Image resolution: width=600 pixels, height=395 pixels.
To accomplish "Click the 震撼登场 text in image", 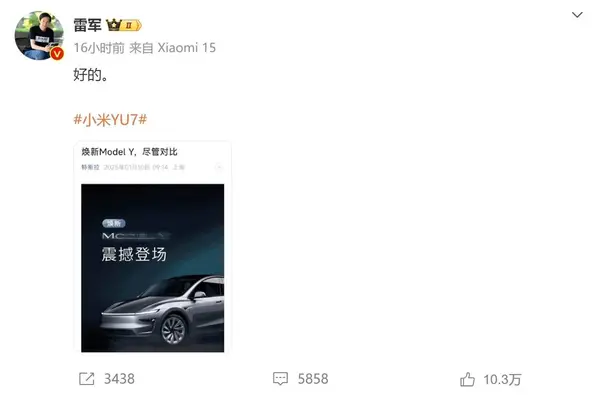I will point(134,254).
